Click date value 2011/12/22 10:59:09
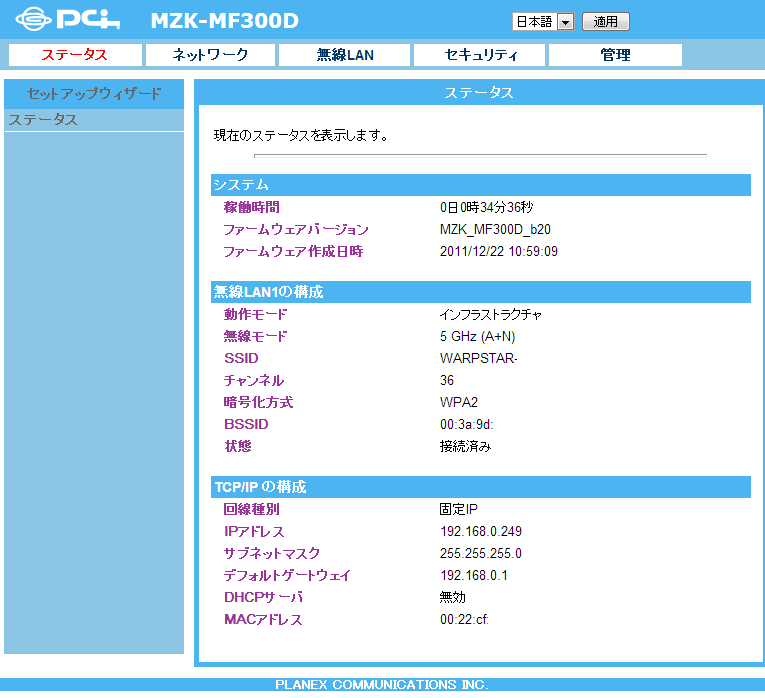Image resolution: width=765 pixels, height=698 pixels. coord(499,251)
